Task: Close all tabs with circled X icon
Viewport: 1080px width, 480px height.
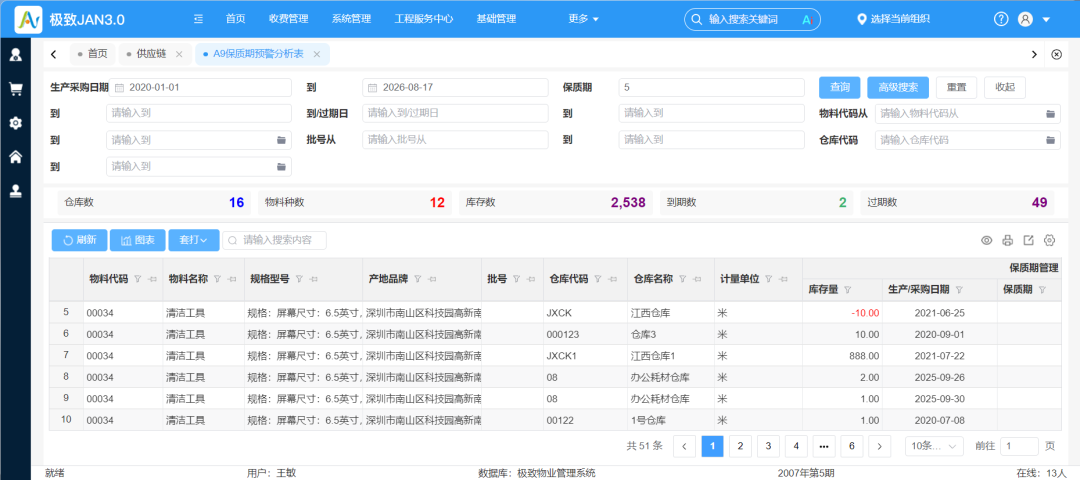Action: point(1057,54)
